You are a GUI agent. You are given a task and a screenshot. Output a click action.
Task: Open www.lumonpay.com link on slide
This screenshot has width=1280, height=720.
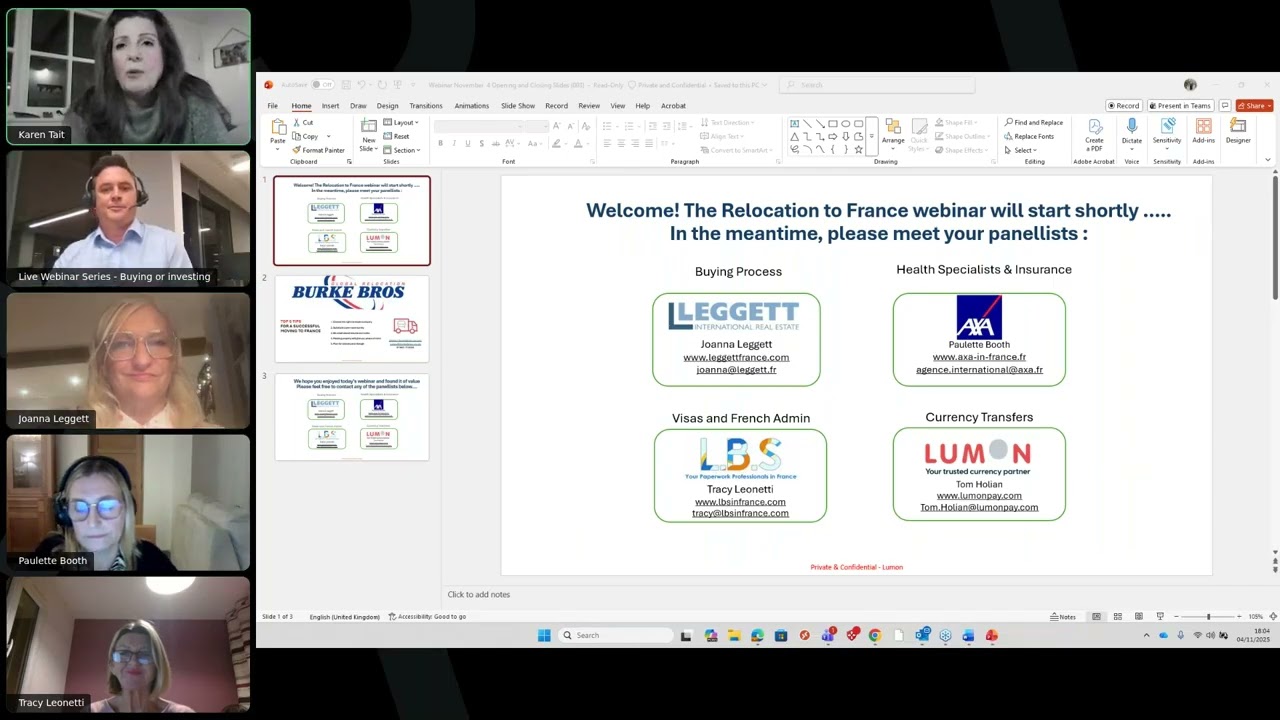tap(979, 495)
